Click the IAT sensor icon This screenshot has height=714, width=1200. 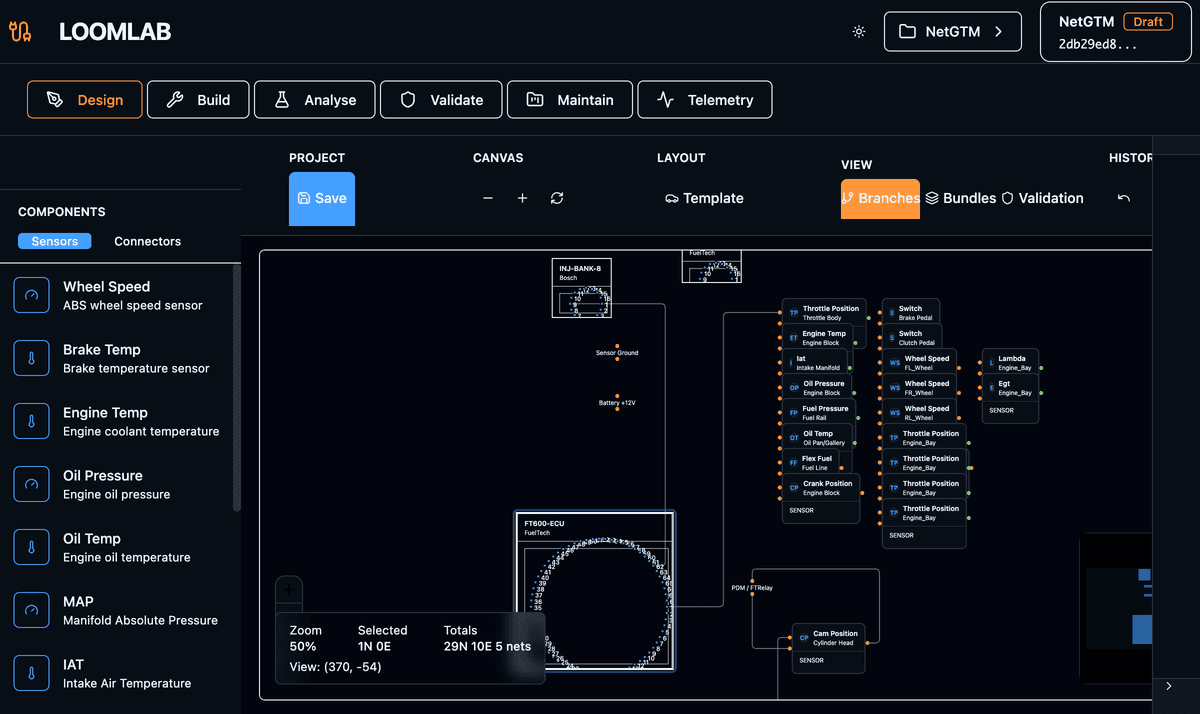click(31, 673)
